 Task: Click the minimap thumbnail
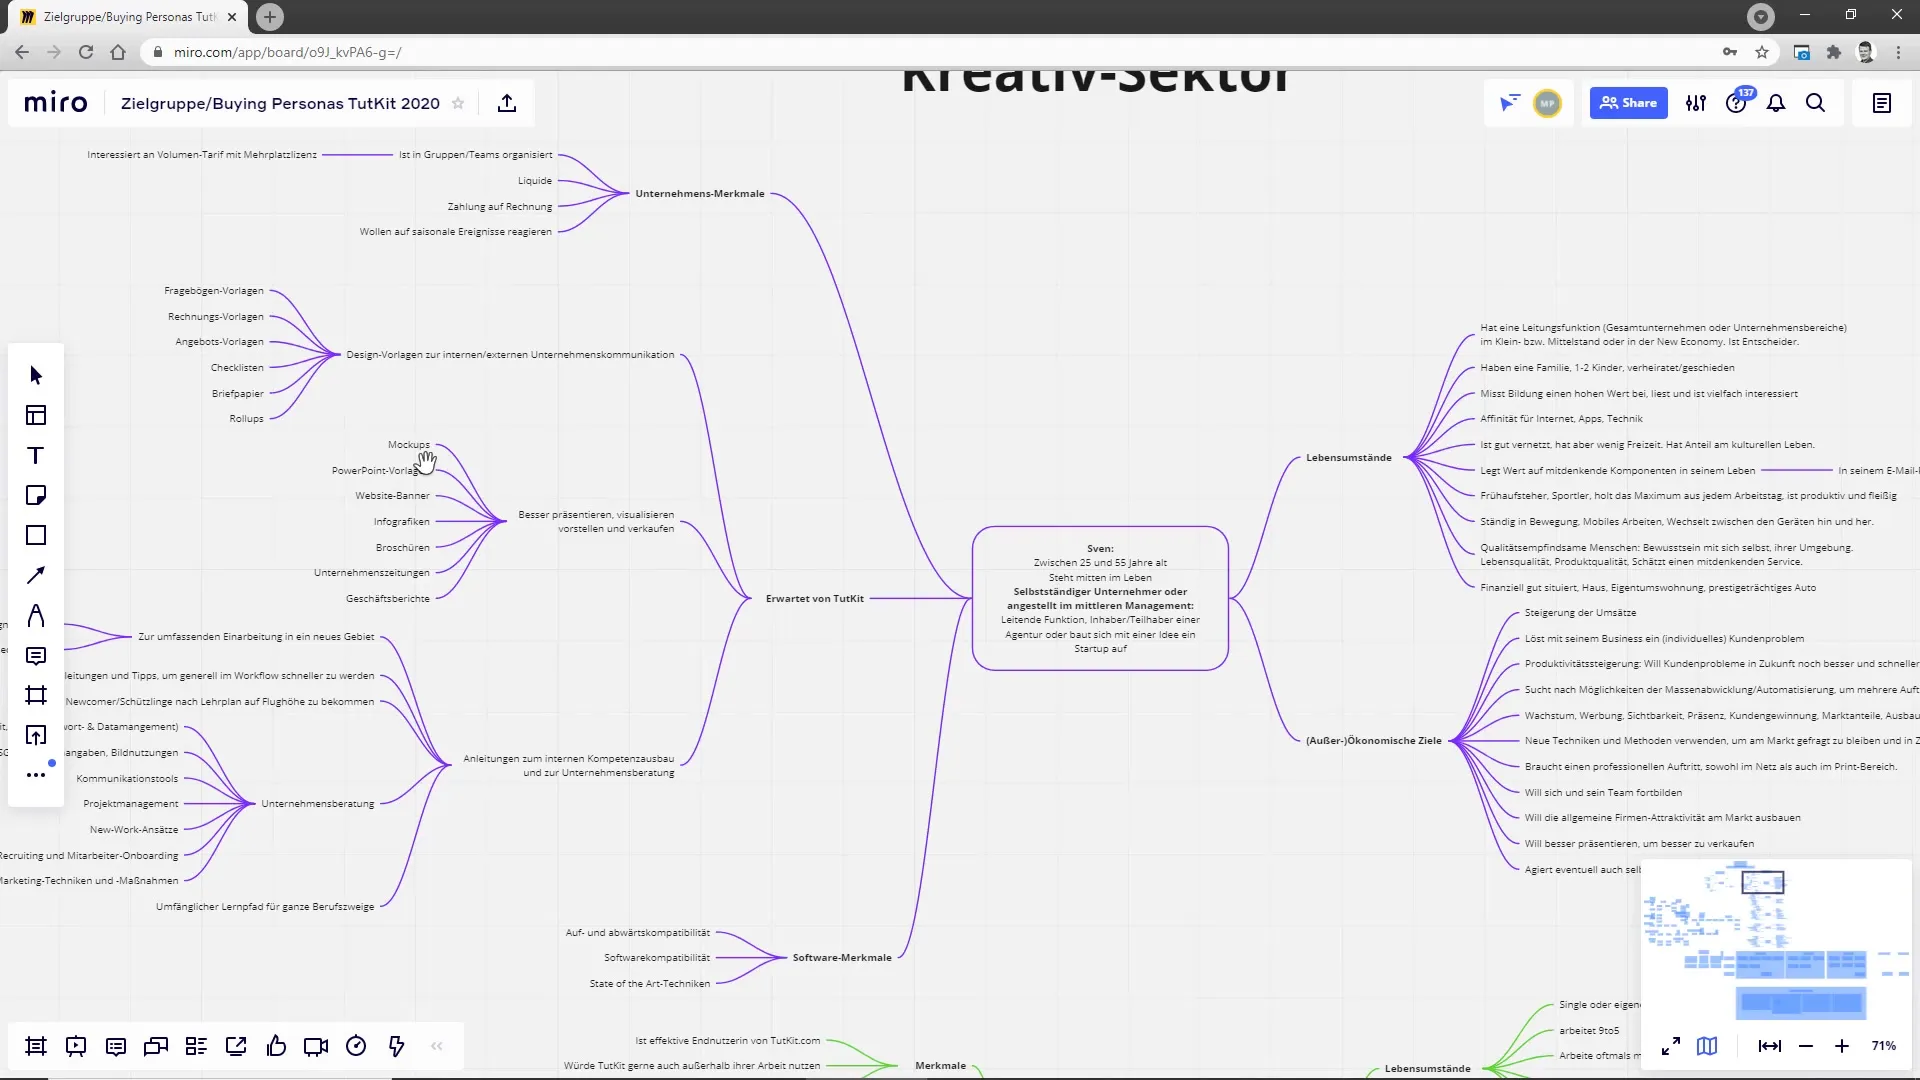(1775, 940)
